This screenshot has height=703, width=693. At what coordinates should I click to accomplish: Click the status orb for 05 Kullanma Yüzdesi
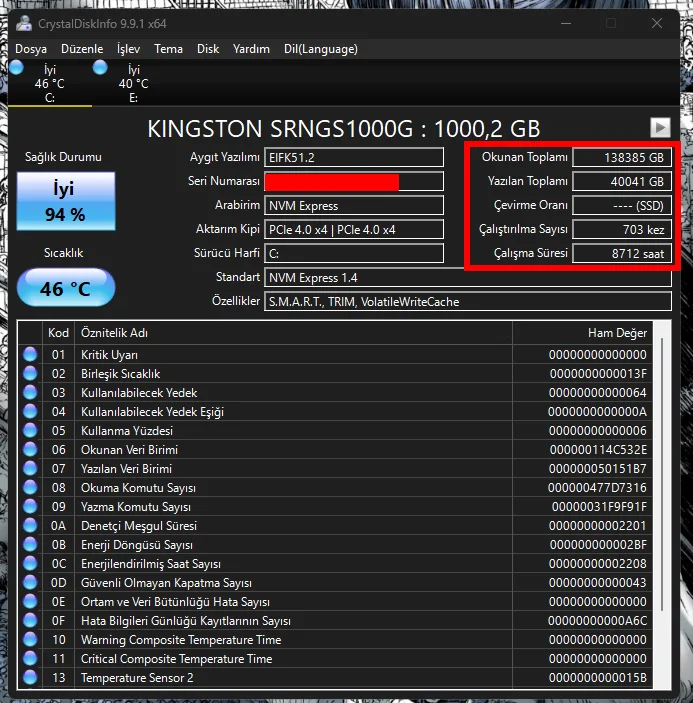pos(30,430)
